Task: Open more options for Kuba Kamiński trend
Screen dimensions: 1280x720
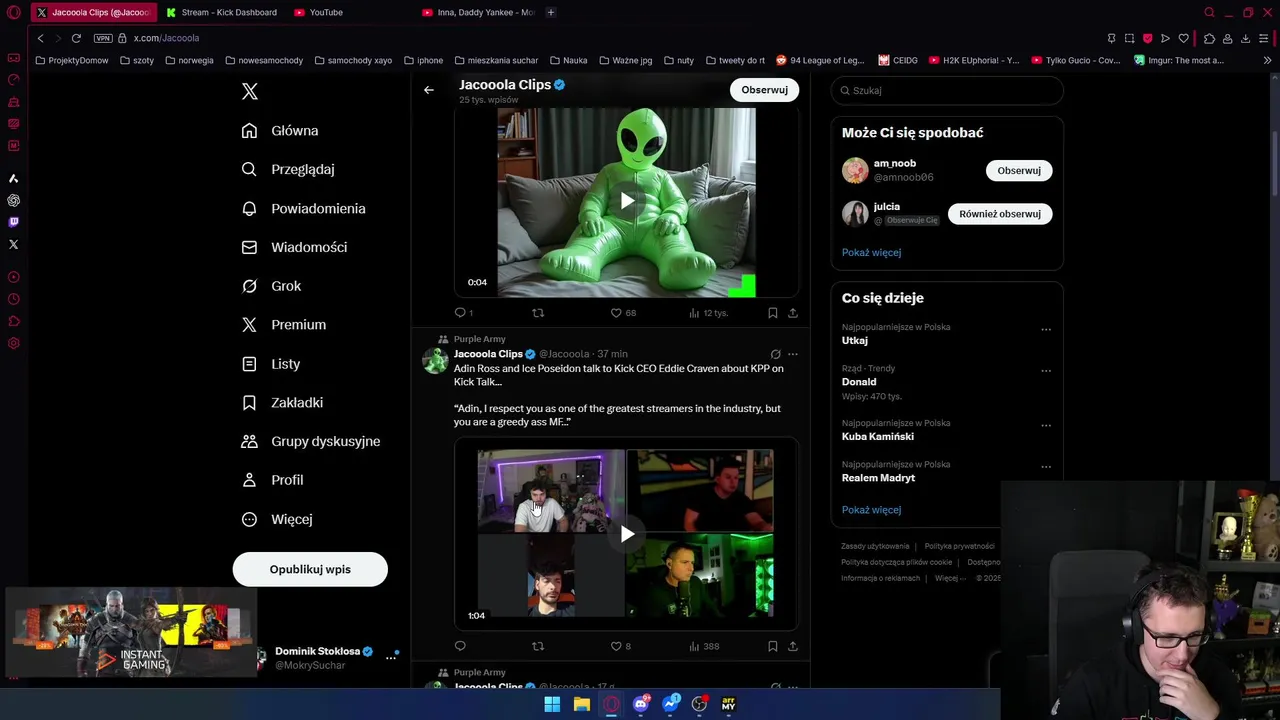Action: click(x=1046, y=426)
